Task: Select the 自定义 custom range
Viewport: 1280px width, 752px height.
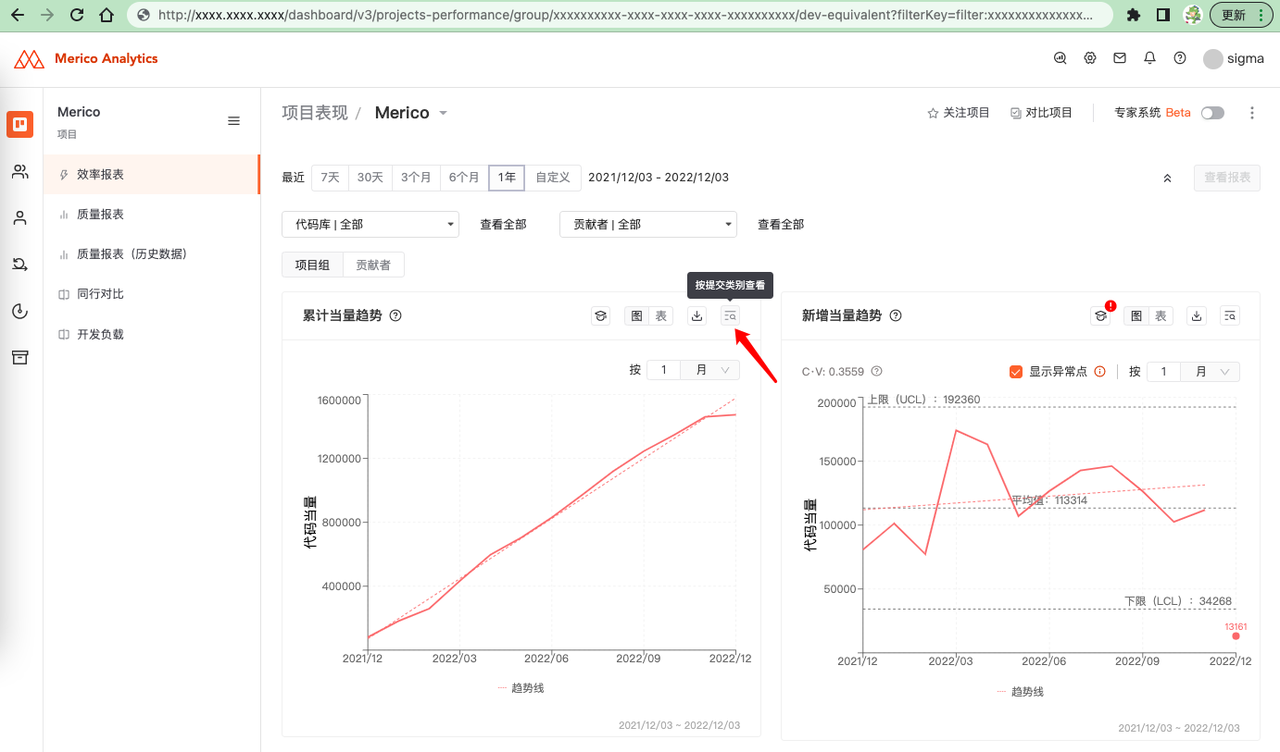Action: [x=552, y=177]
